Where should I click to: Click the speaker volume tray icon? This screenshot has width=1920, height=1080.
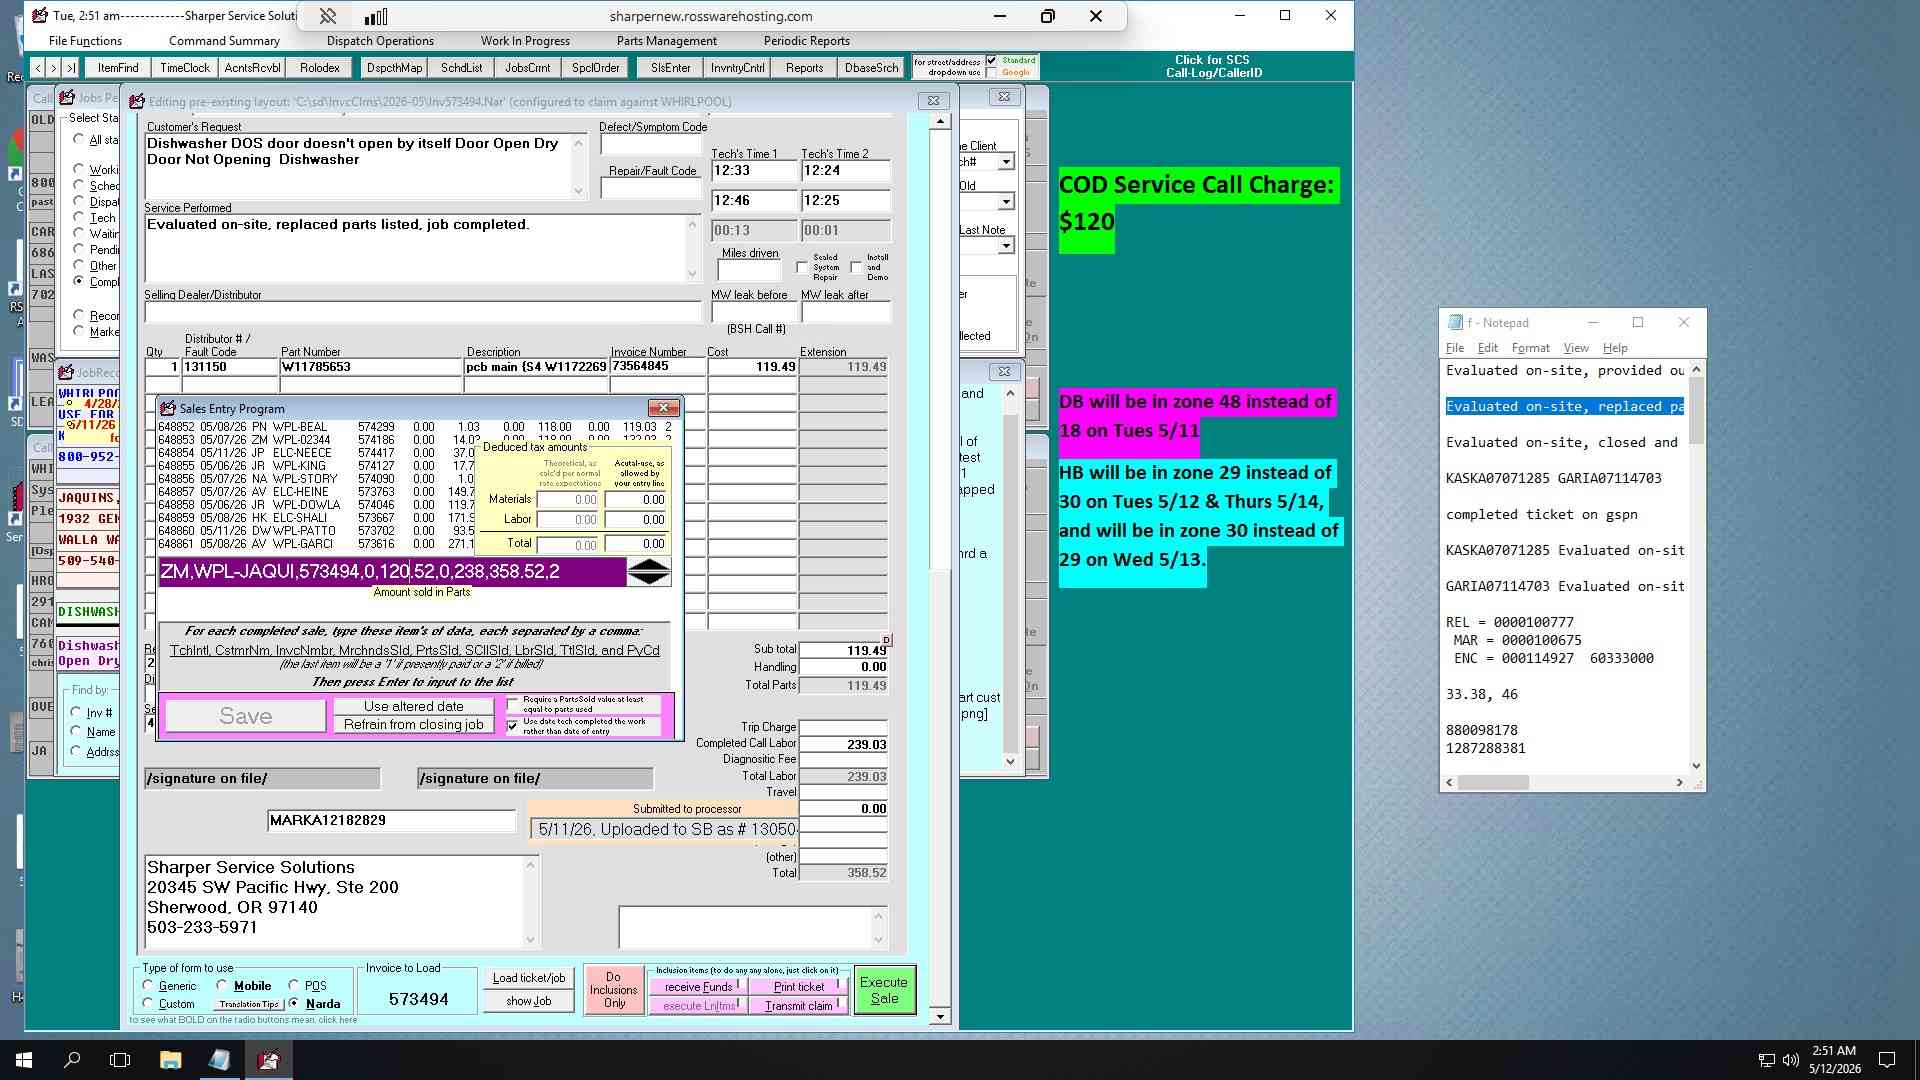tap(1790, 1060)
